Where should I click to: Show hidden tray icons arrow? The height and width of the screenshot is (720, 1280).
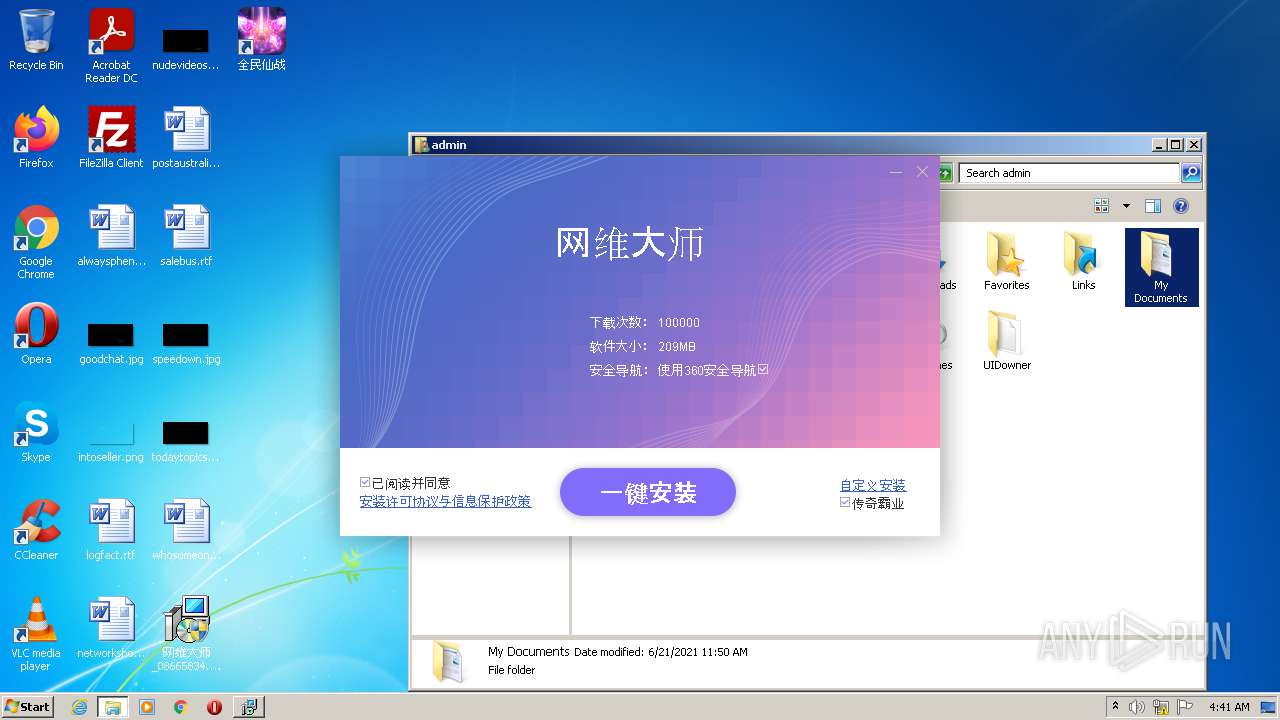pyautogui.click(x=1115, y=706)
